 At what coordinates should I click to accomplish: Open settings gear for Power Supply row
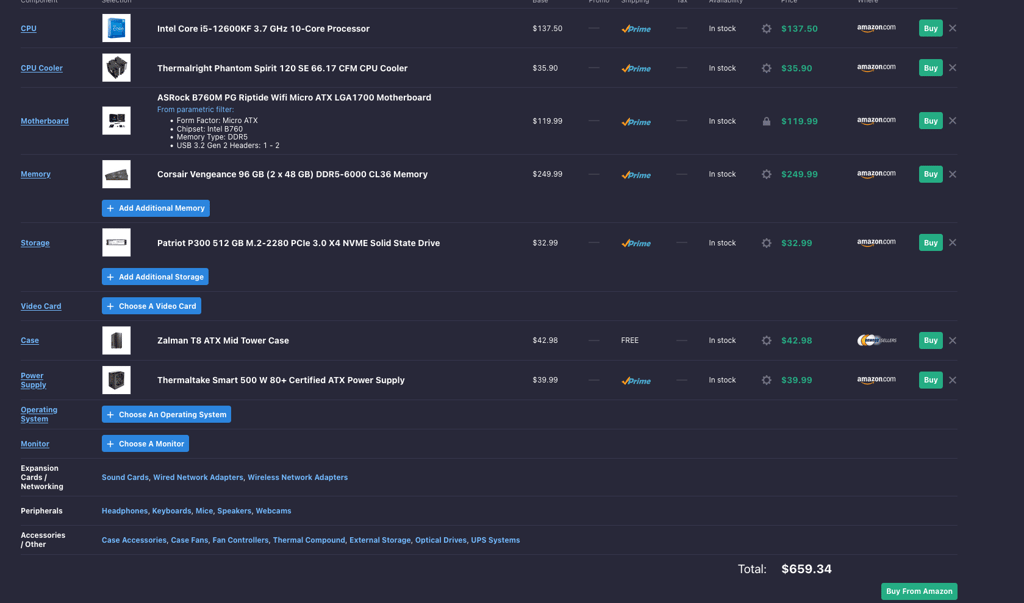(766, 380)
